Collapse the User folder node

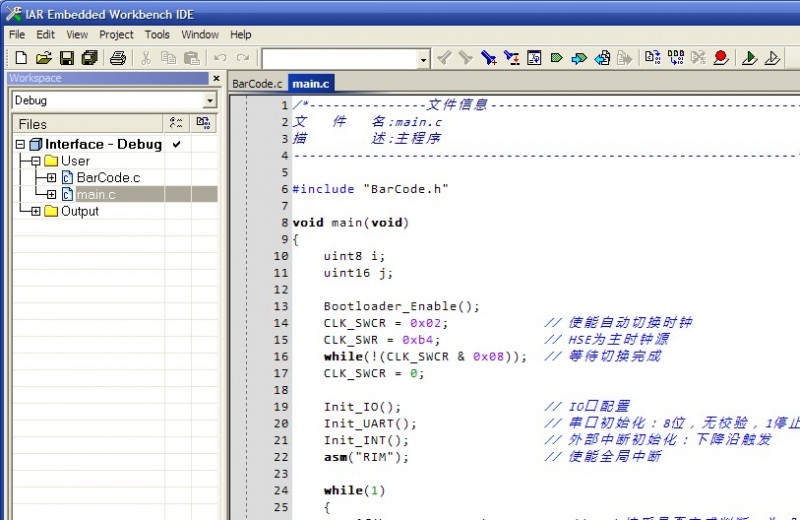(x=35, y=161)
